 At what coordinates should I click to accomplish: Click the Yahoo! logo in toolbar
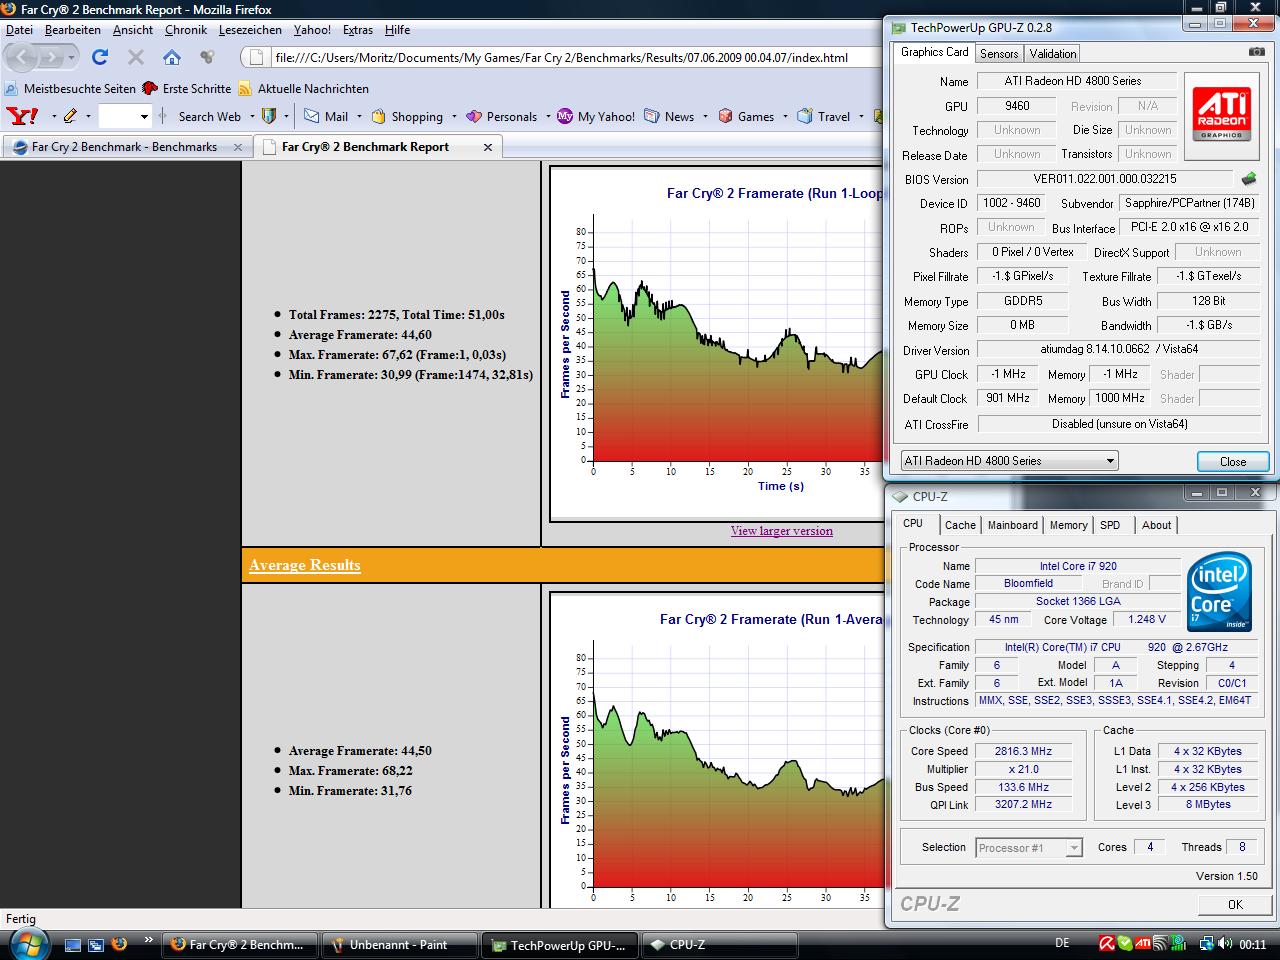click(x=22, y=116)
